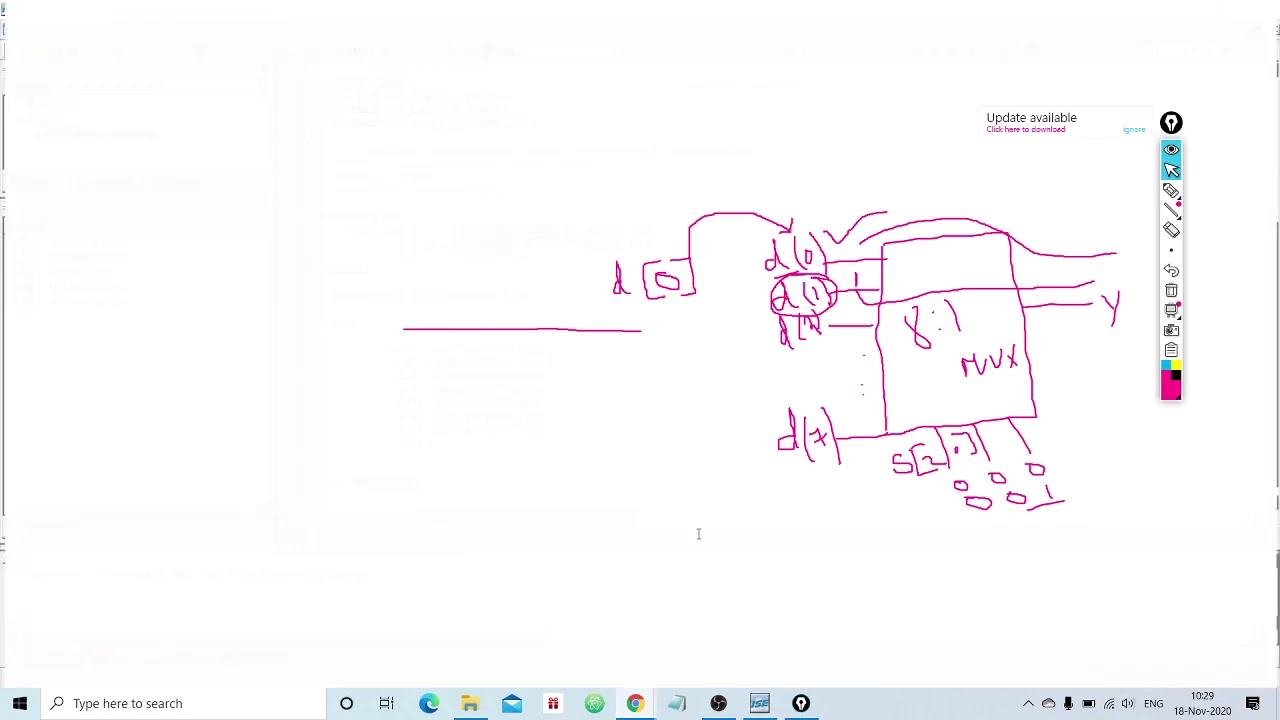Open the volume speaker tray icon
This screenshot has width=1280, height=720.
pos(1128,703)
